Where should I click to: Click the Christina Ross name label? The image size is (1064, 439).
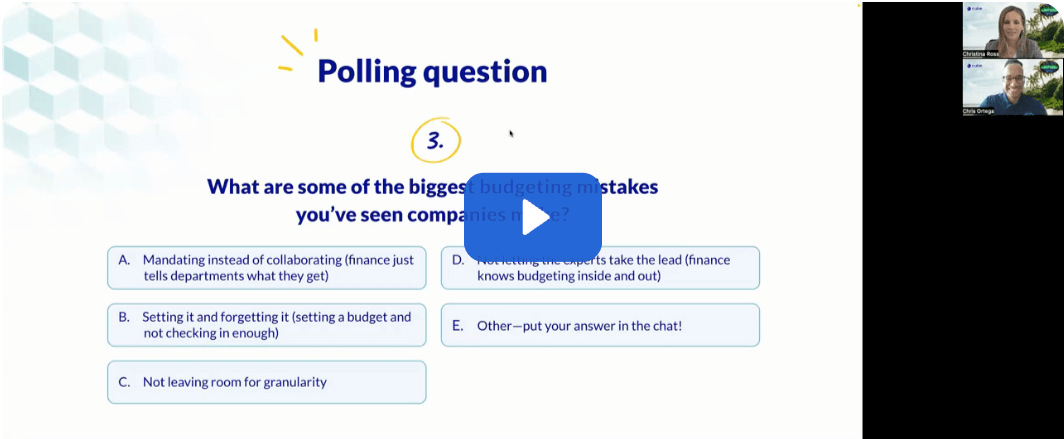point(981,53)
